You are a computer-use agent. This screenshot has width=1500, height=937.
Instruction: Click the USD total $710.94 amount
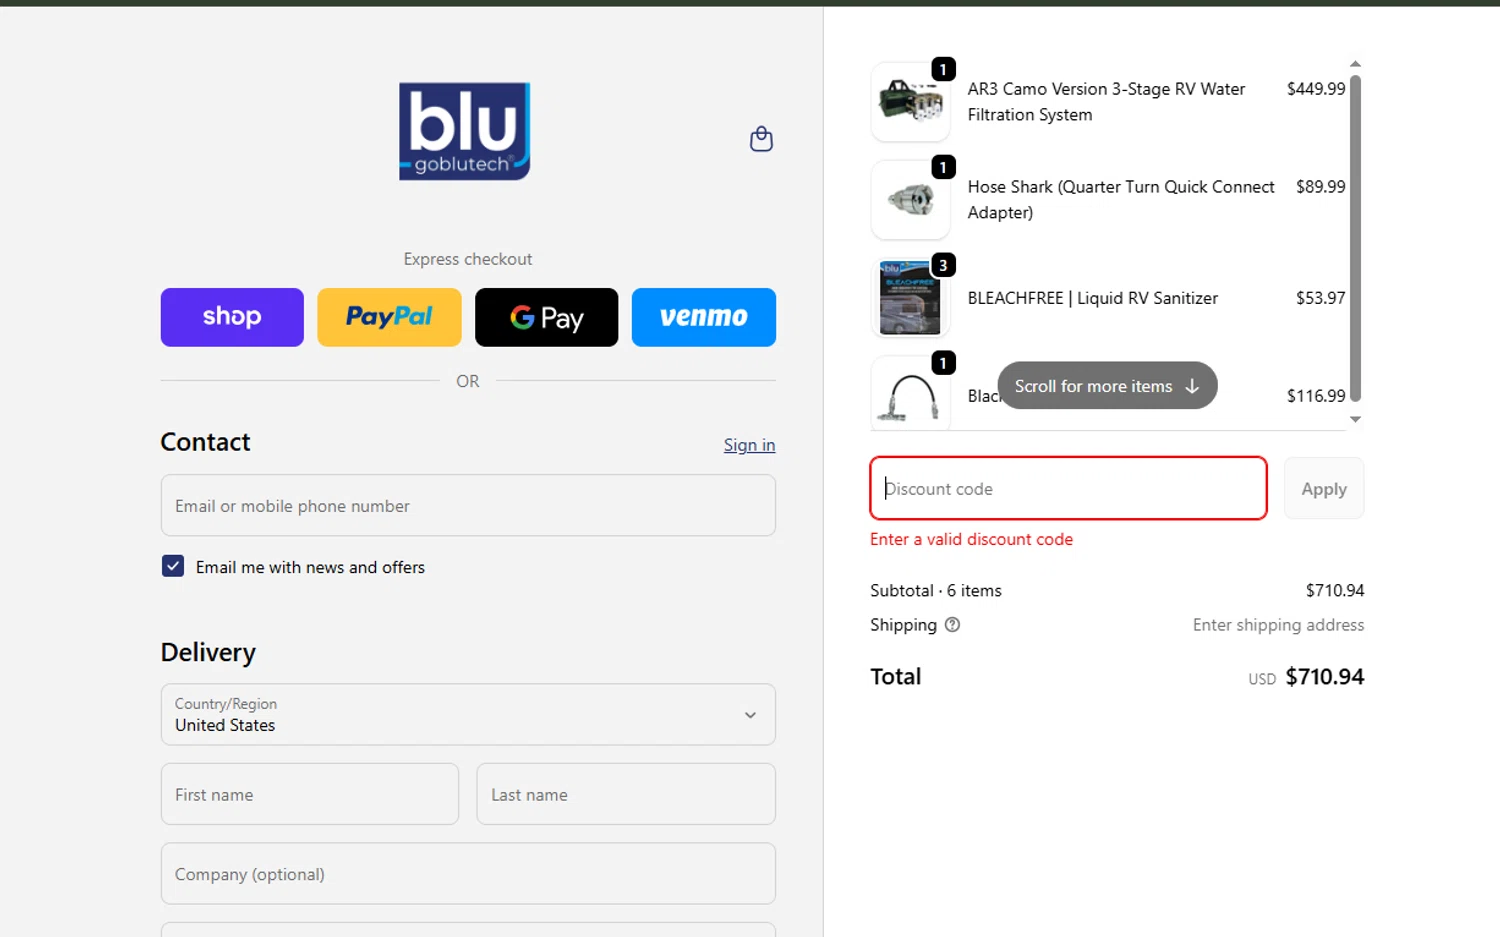[x=1324, y=677]
